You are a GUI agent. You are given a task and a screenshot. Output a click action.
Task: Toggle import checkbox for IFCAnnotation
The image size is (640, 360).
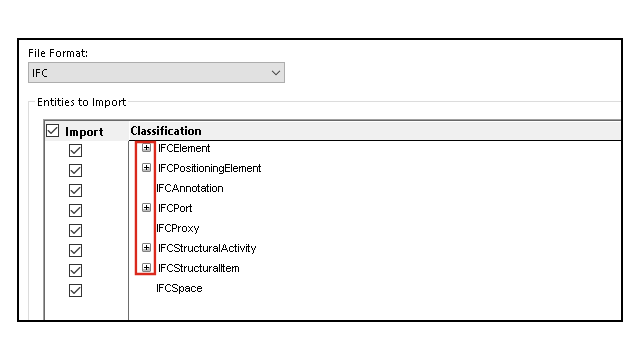pos(75,190)
